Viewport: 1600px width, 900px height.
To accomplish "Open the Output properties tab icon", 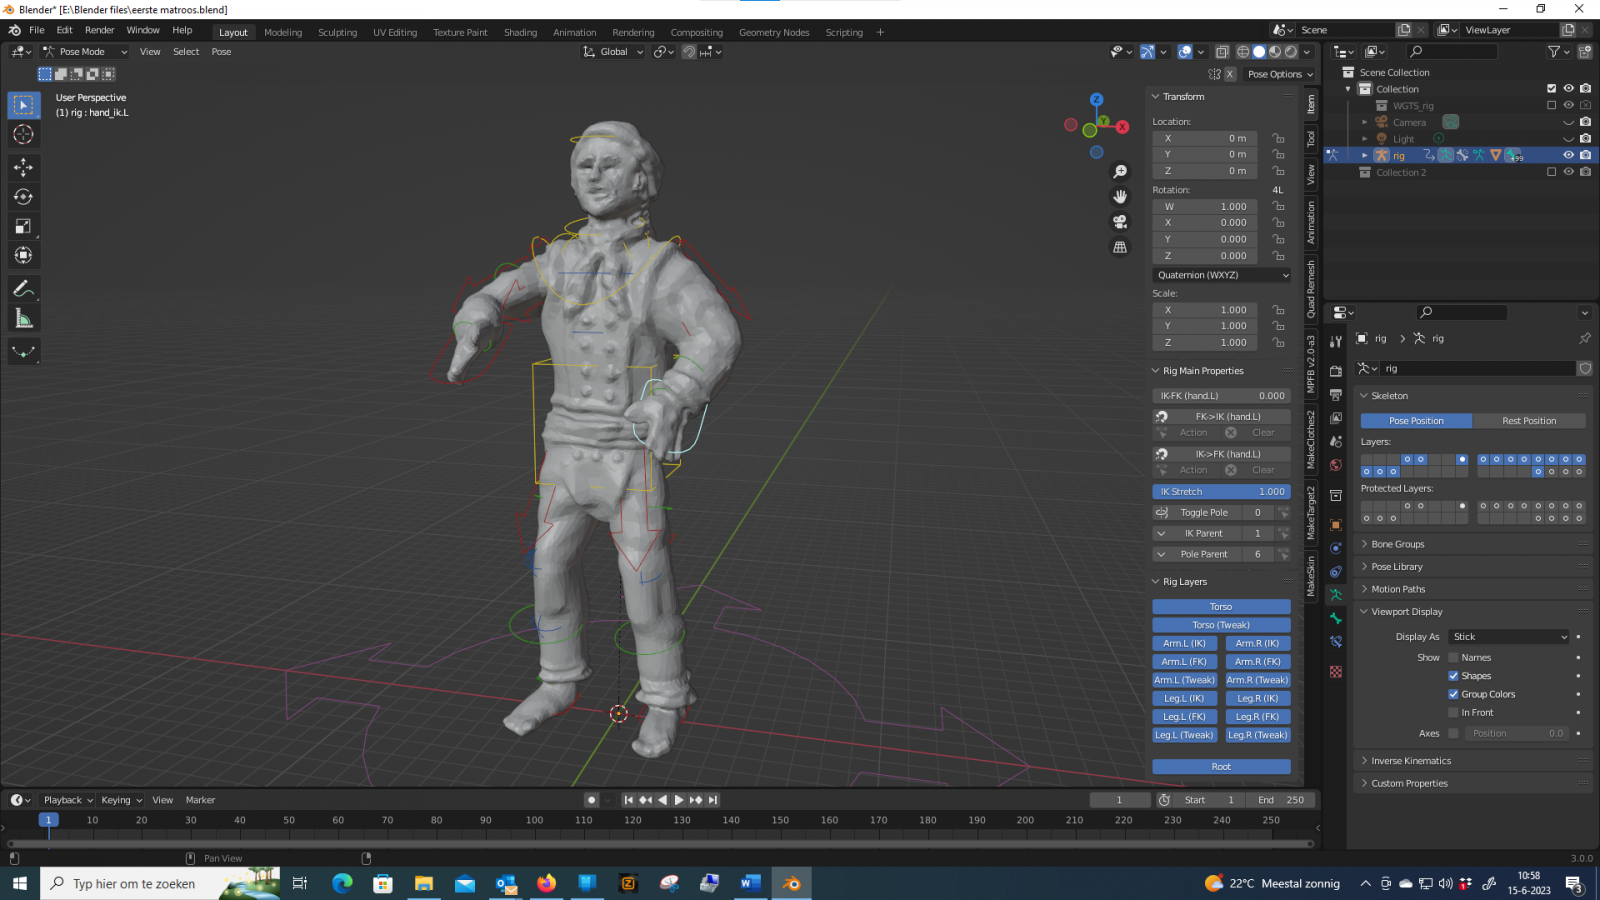I will 1336,395.
